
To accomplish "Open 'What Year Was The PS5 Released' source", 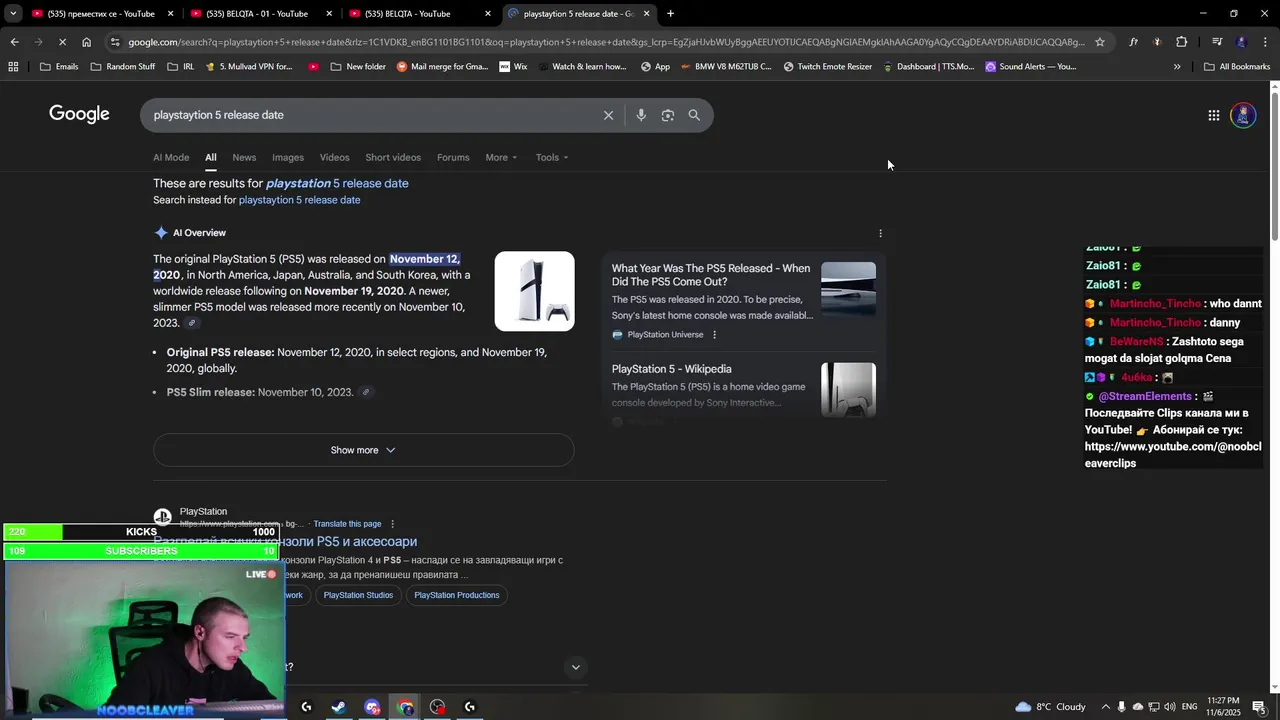I will click(x=711, y=275).
